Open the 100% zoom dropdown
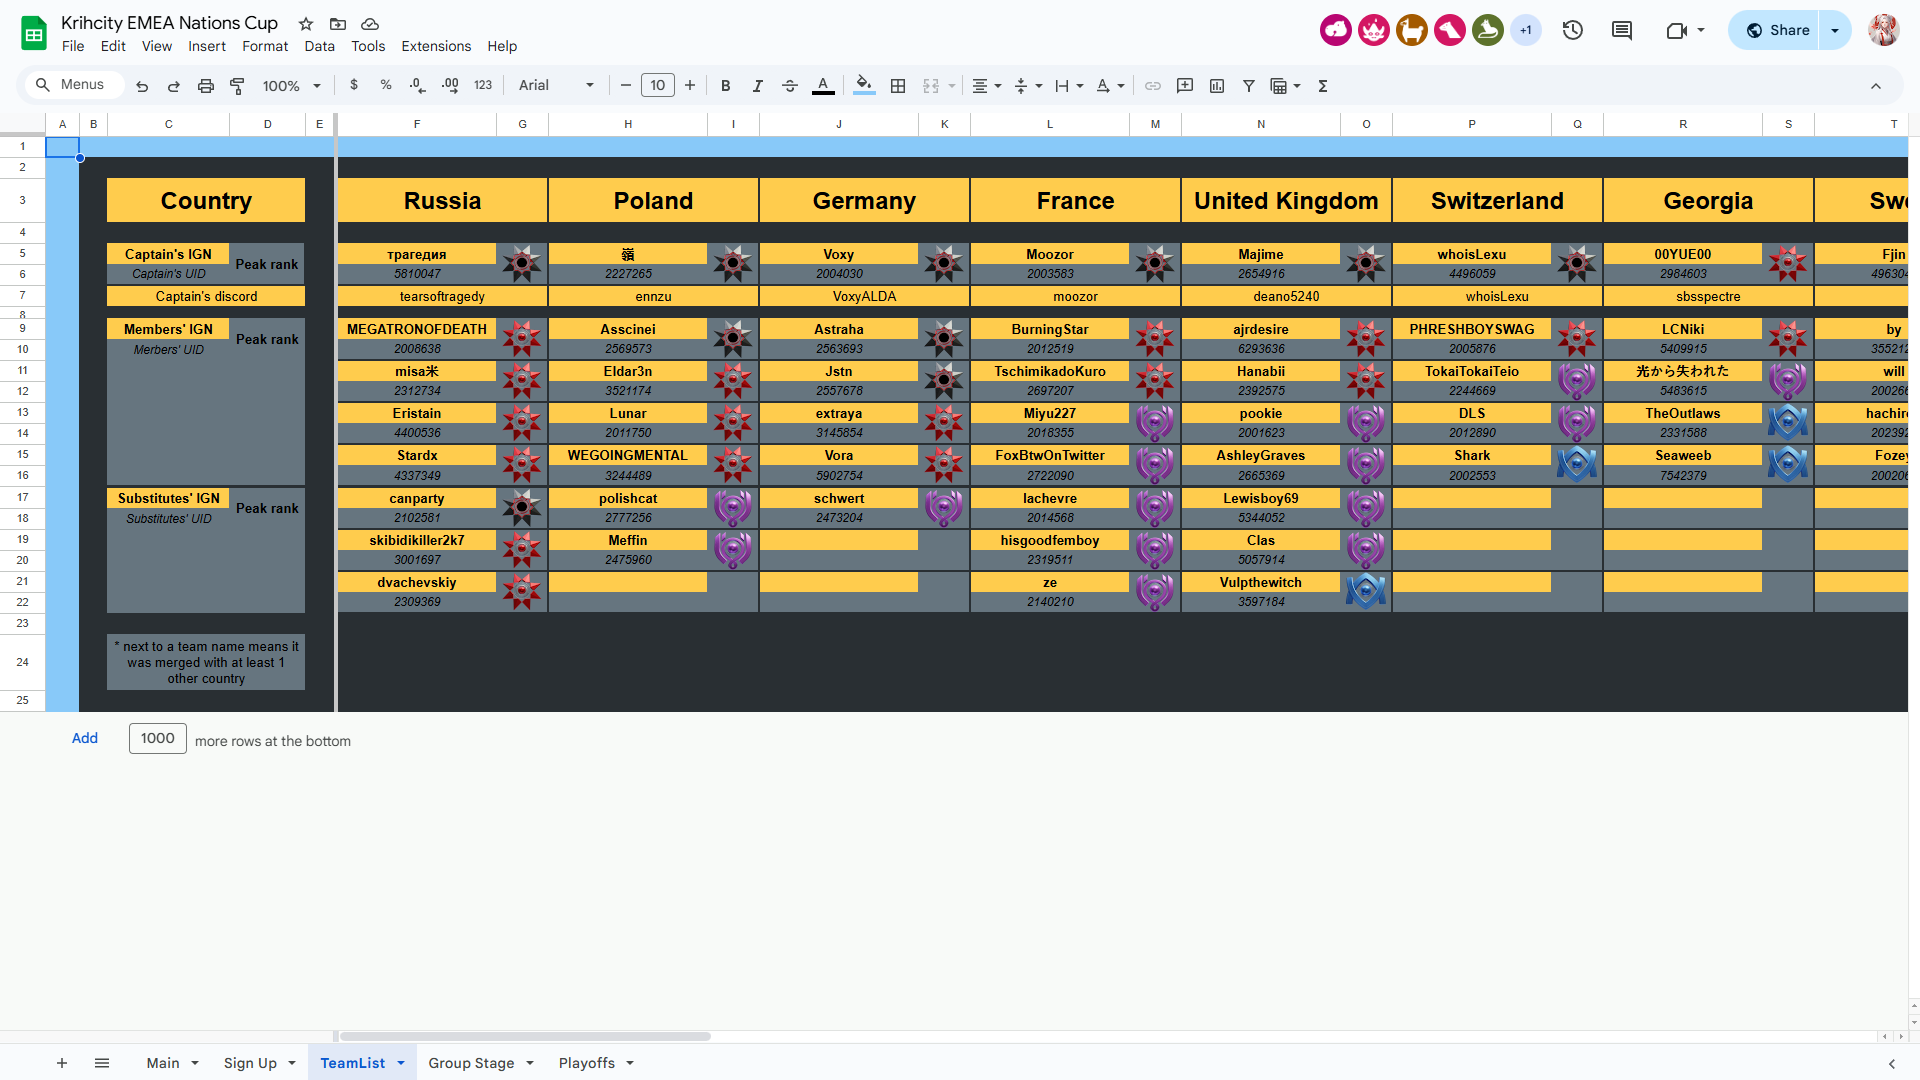Screen dimensions: 1920x1080 (291, 86)
